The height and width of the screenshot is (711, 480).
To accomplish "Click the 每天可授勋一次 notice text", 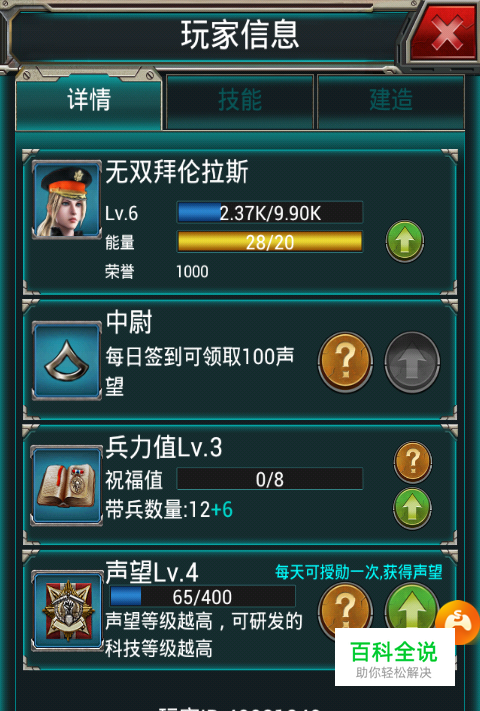I will coord(359,572).
